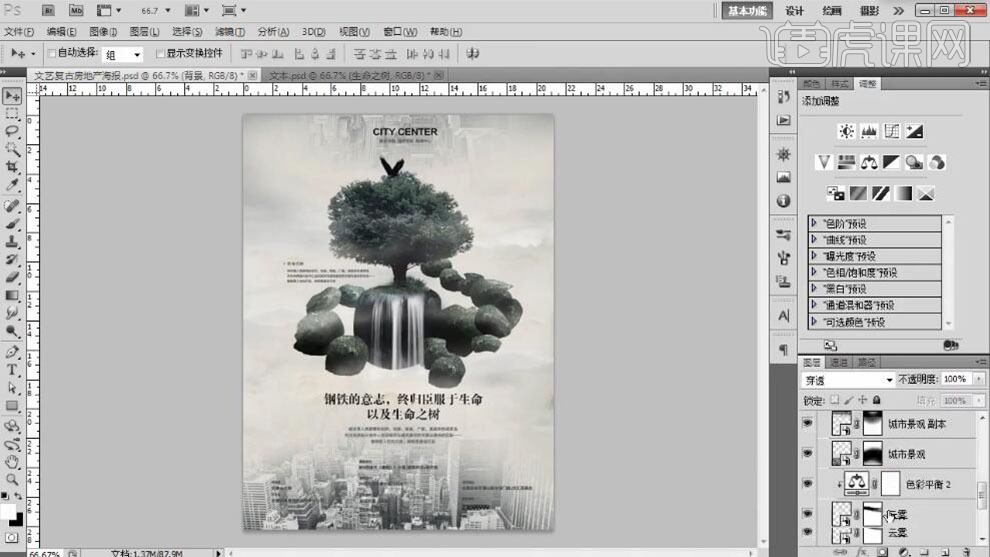Select the Spot Healing Brush tool
Screen dimensions: 990x557
pos(12,206)
